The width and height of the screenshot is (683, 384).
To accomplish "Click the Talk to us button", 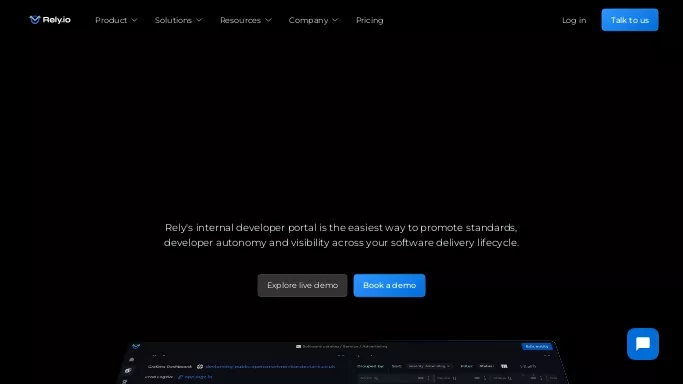I will 629,20.
